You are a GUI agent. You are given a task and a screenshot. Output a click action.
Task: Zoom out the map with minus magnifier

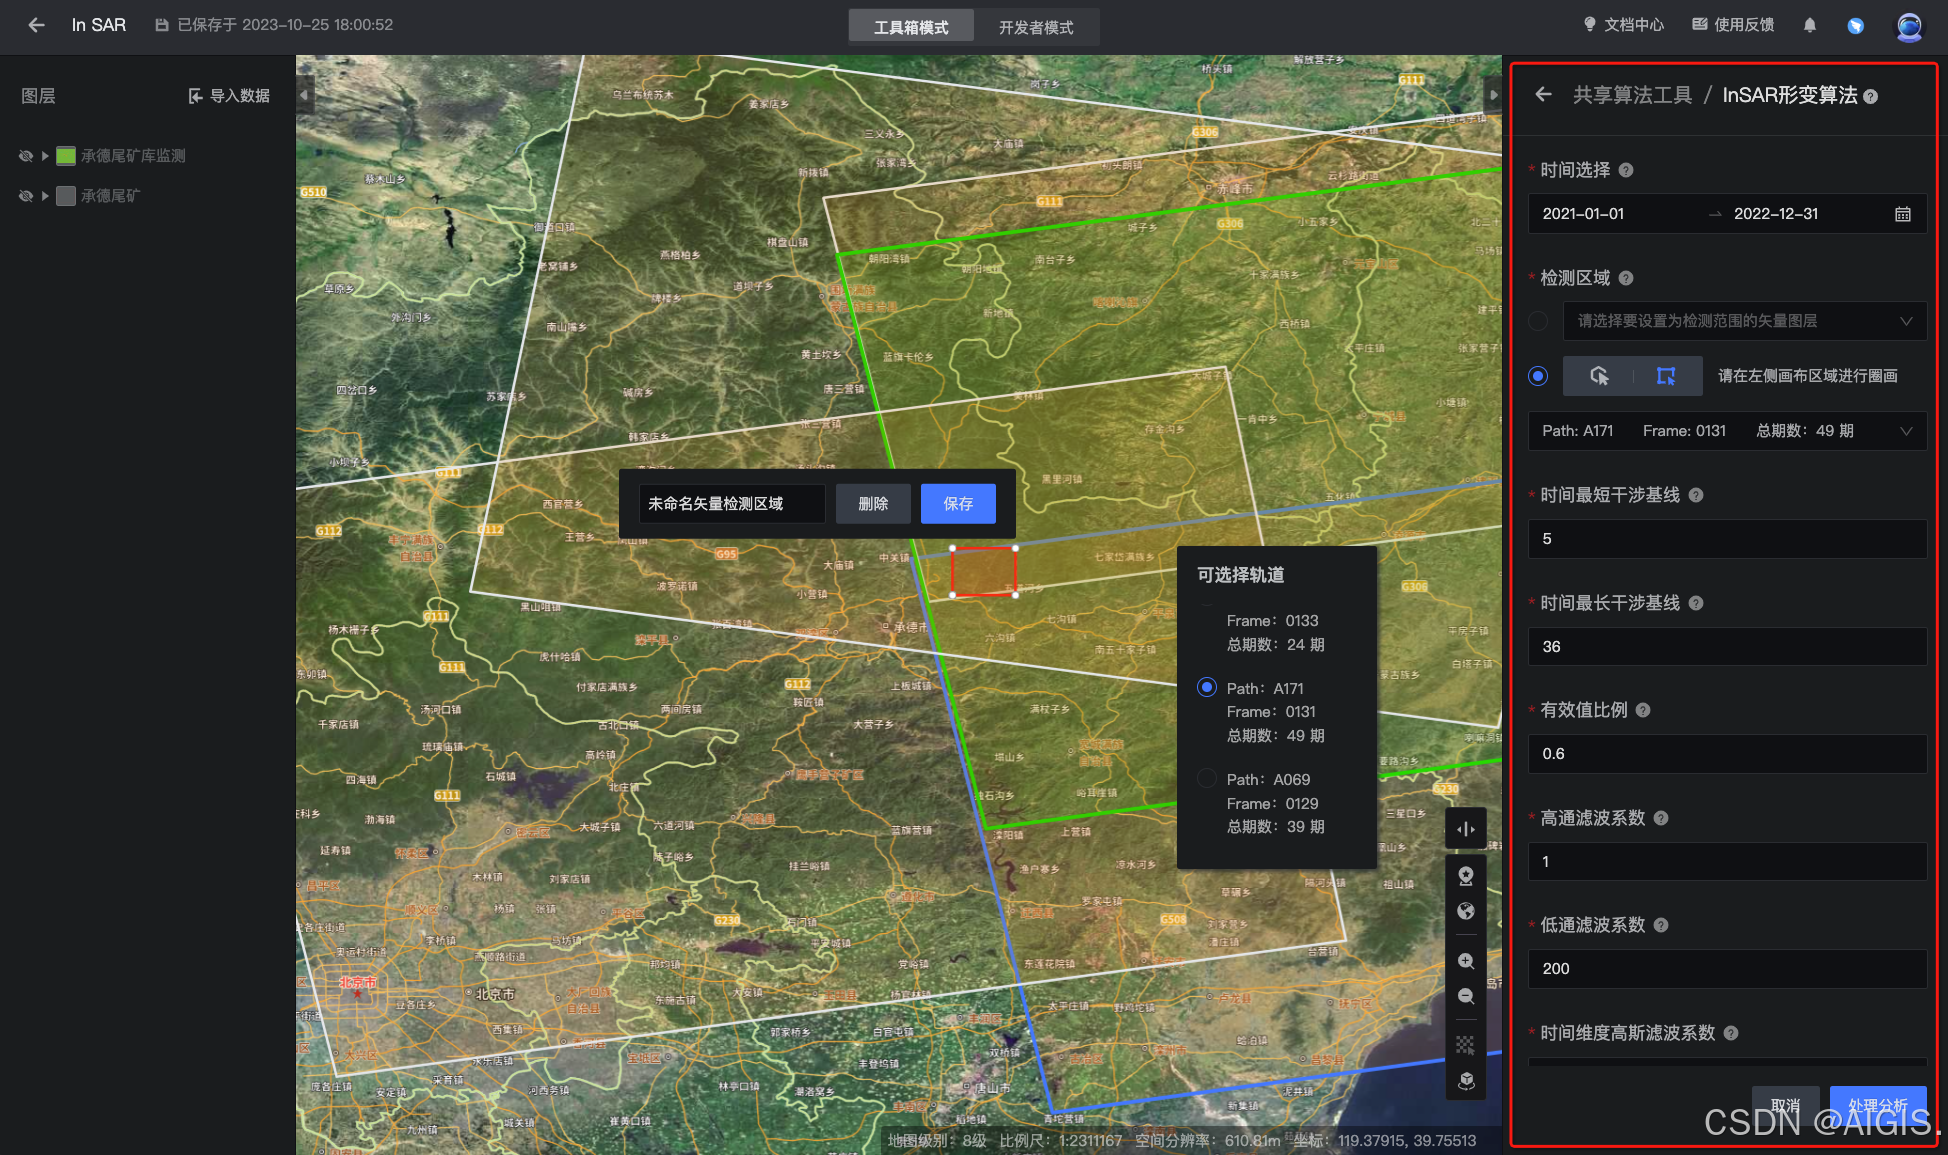coord(1465,996)
